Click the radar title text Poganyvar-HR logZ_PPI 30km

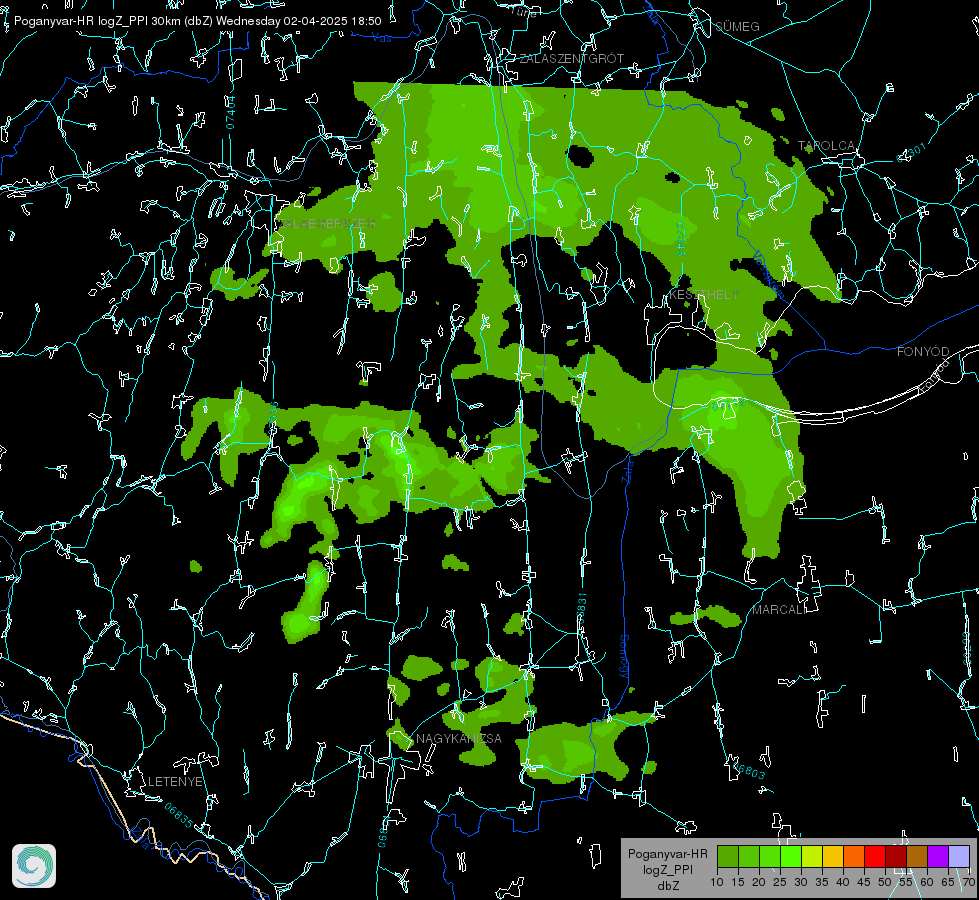pyautogui.click(x=97, y=21)
